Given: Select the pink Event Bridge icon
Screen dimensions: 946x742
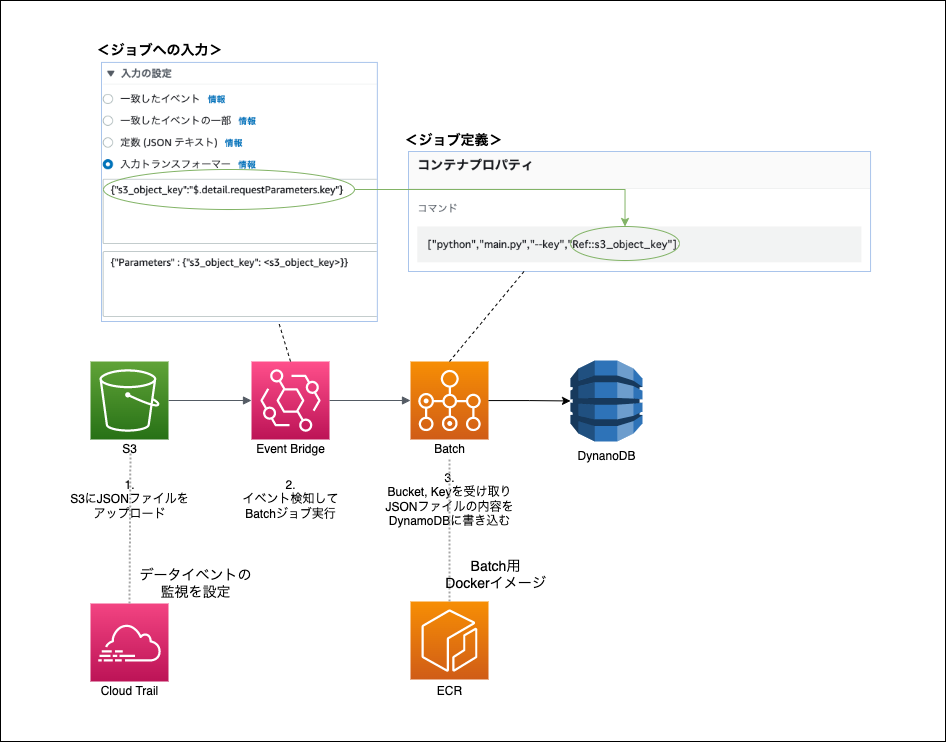Looking at the screenshot, I should (x=290, y=401).
